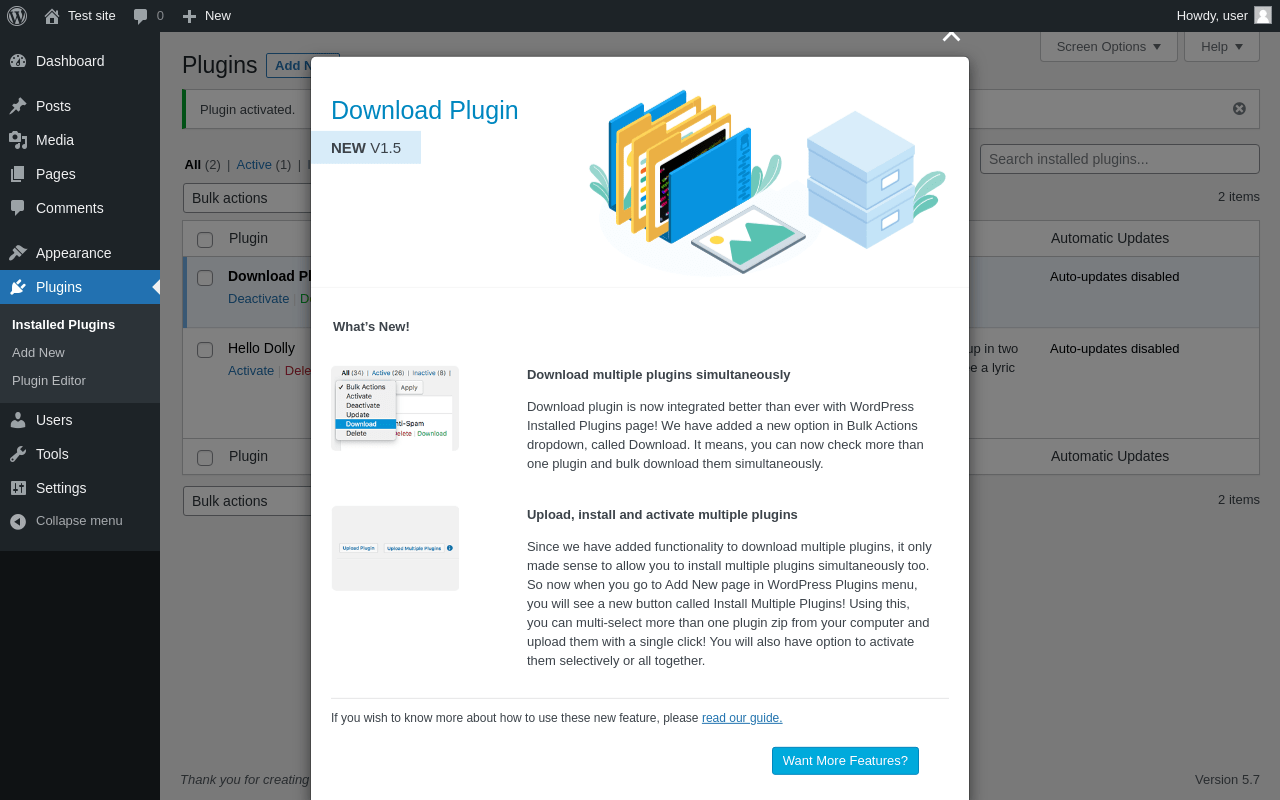Click the Version 5.7 footer text
The width and height of the screenshot is (1280, 800).
[1227, 779]
